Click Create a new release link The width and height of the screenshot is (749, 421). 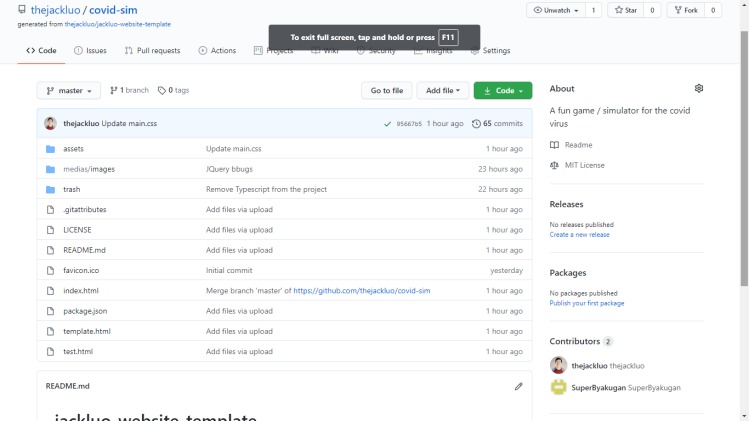pos(579,235)
